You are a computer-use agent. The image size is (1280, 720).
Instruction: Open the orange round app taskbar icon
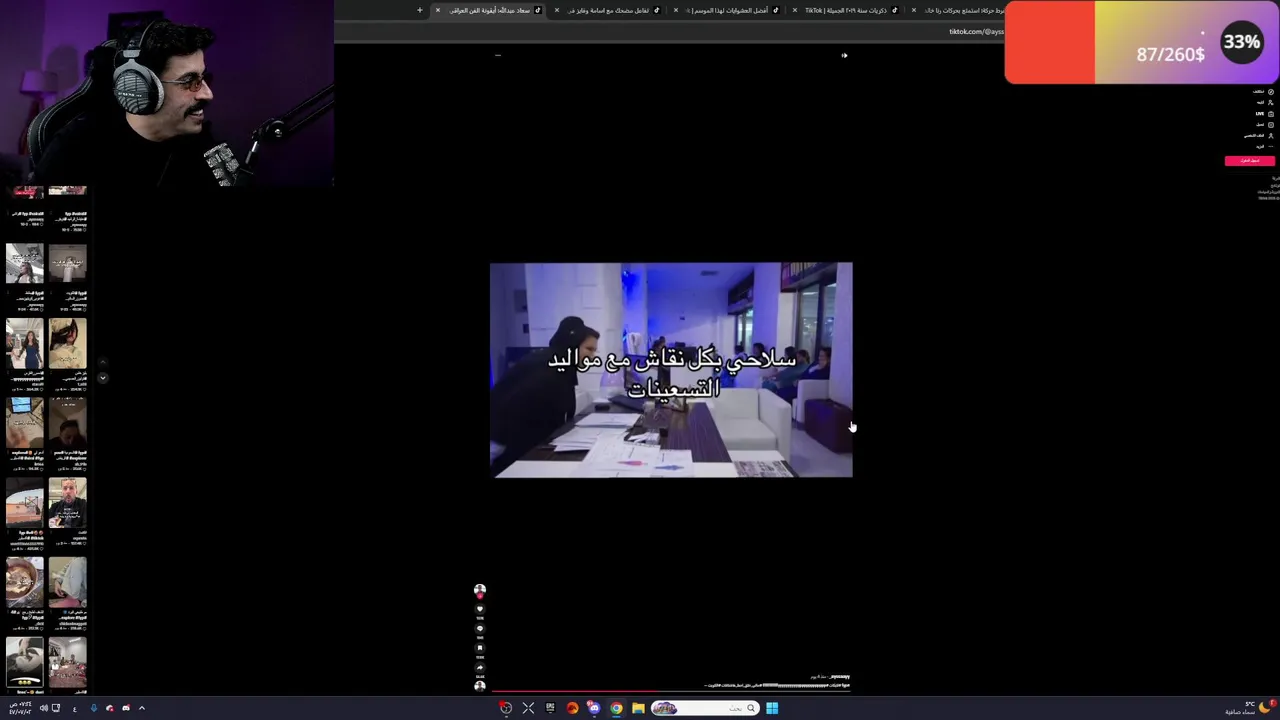[x=572, y=708]
